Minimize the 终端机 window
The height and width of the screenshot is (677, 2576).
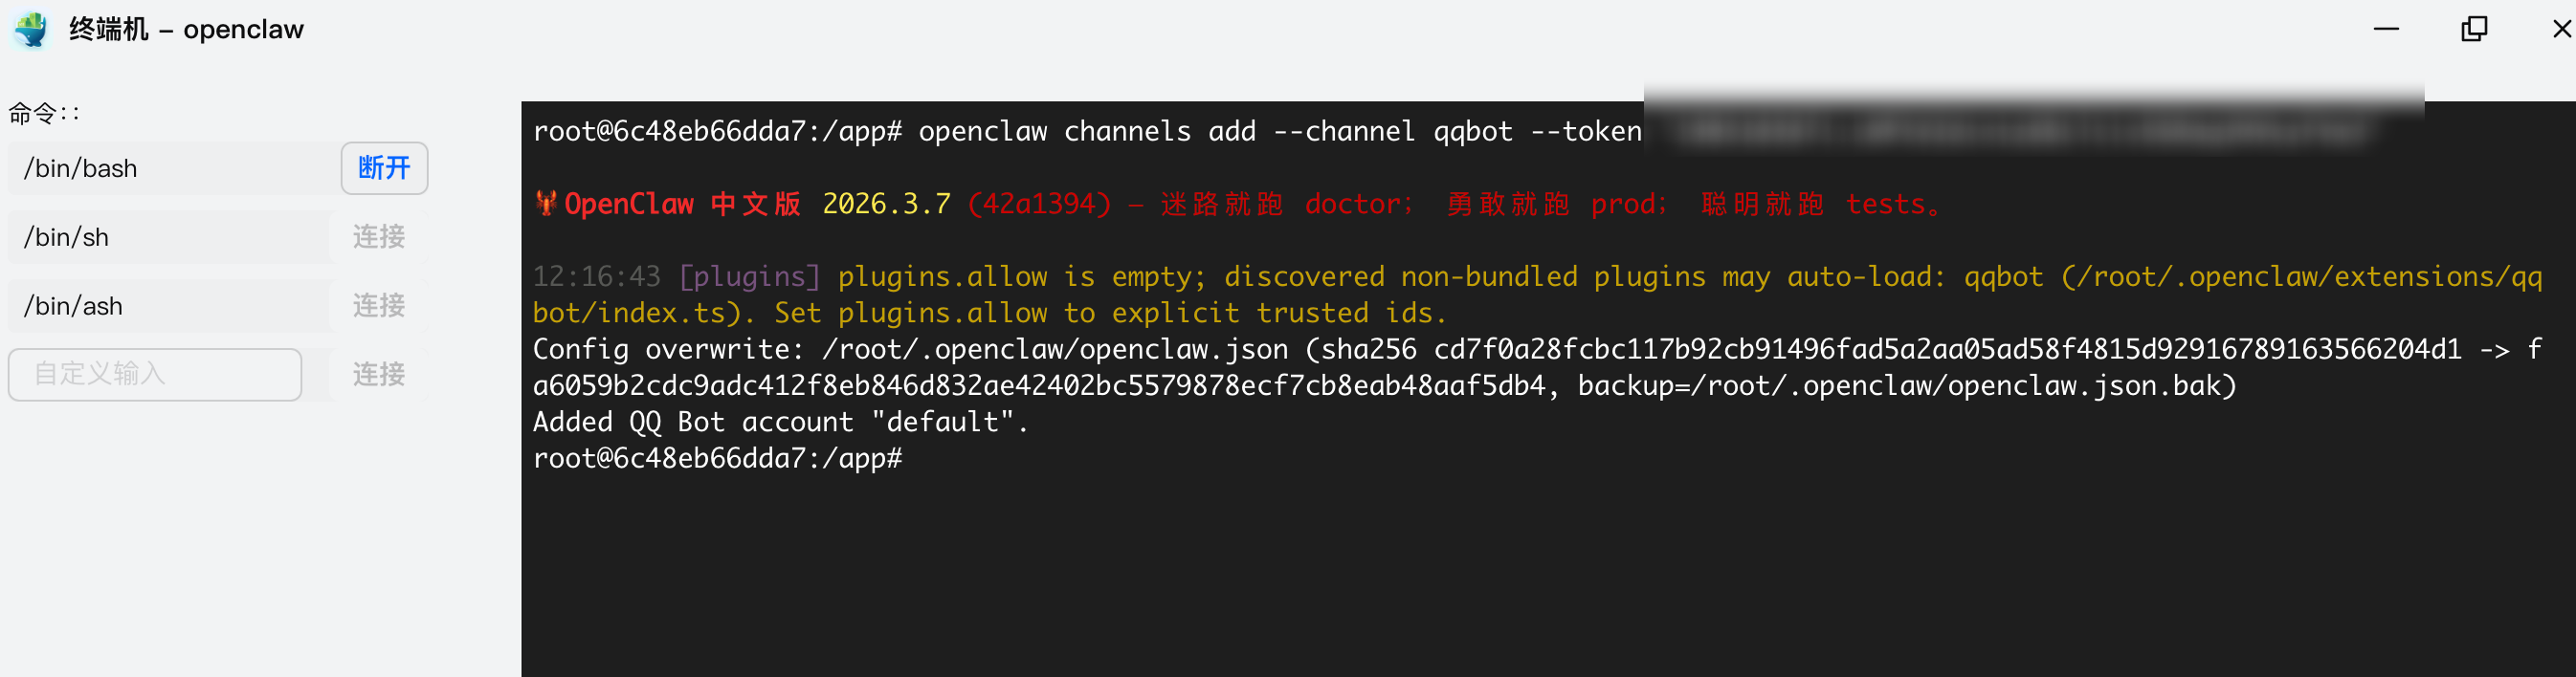pos(2386,29)
